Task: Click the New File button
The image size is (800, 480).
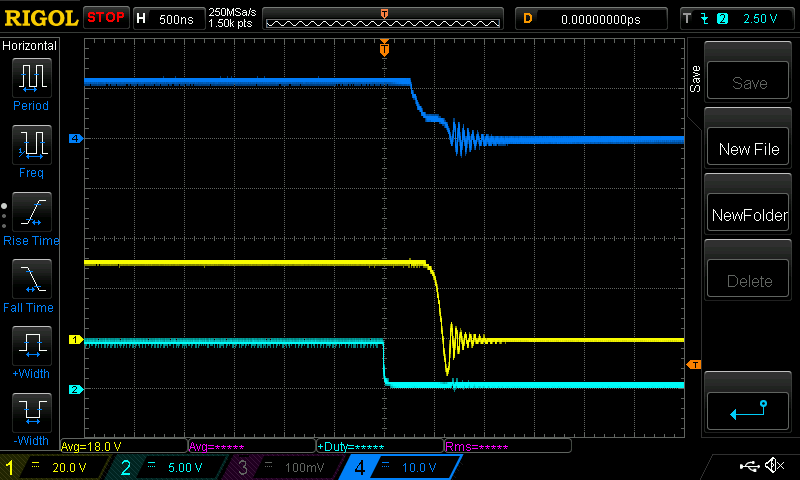Action: [748, 149]
